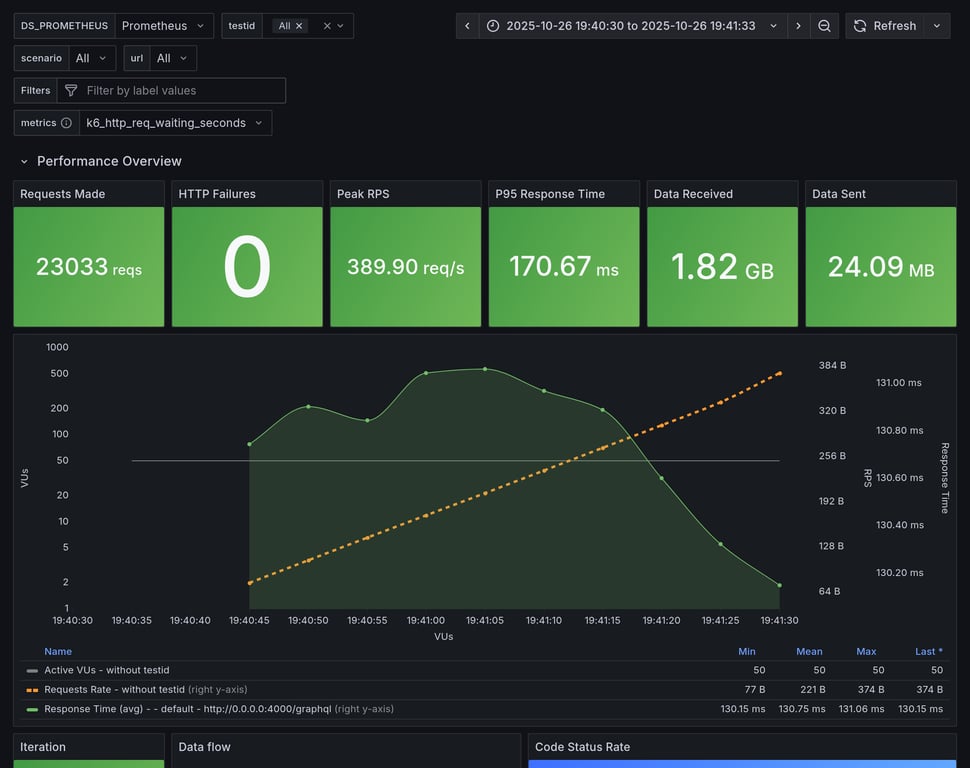Collapse the Performance Overview row
The height and width of the screenshot is (768, 970).
click(x=24, y=161)
